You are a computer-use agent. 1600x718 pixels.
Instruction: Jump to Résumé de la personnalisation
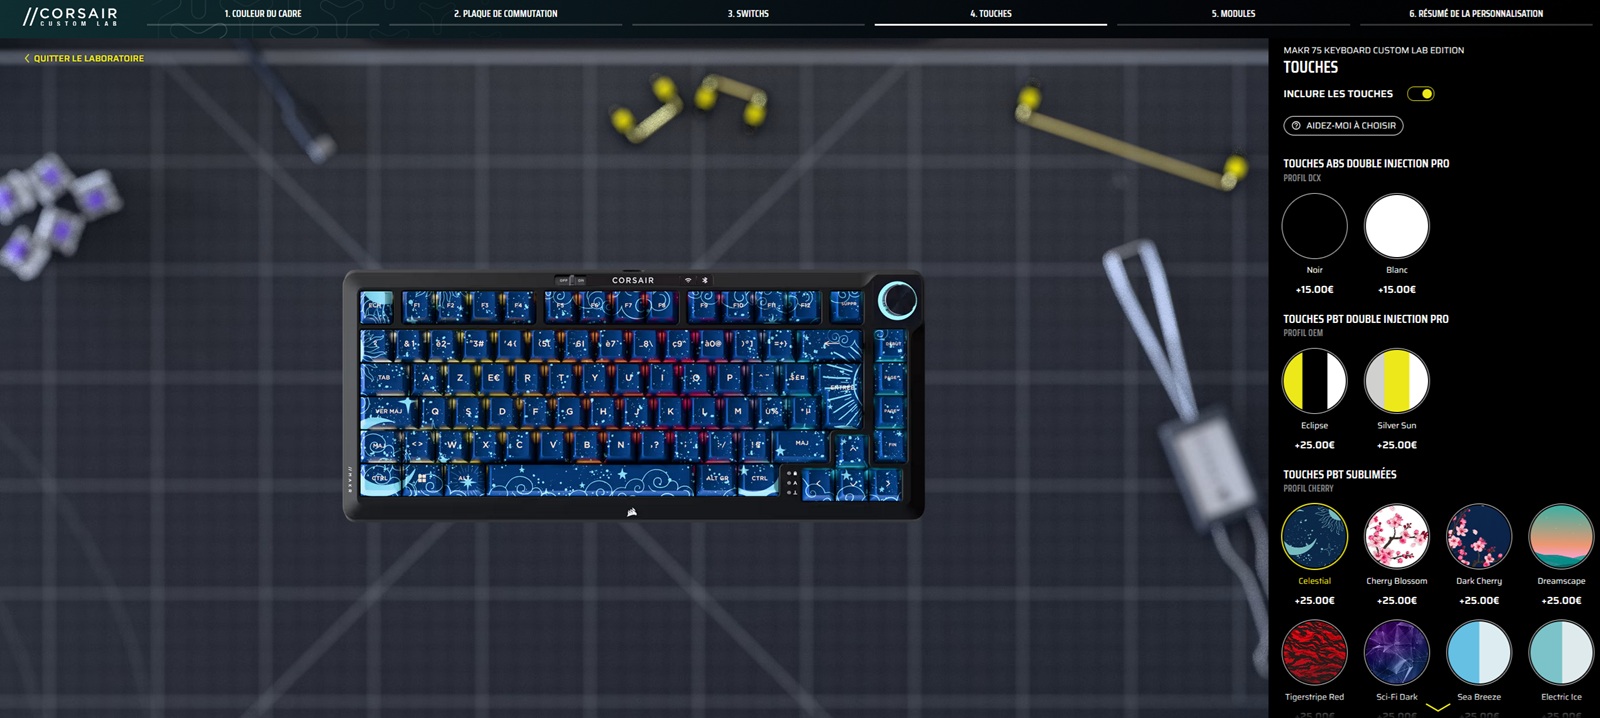point(1476,14)
